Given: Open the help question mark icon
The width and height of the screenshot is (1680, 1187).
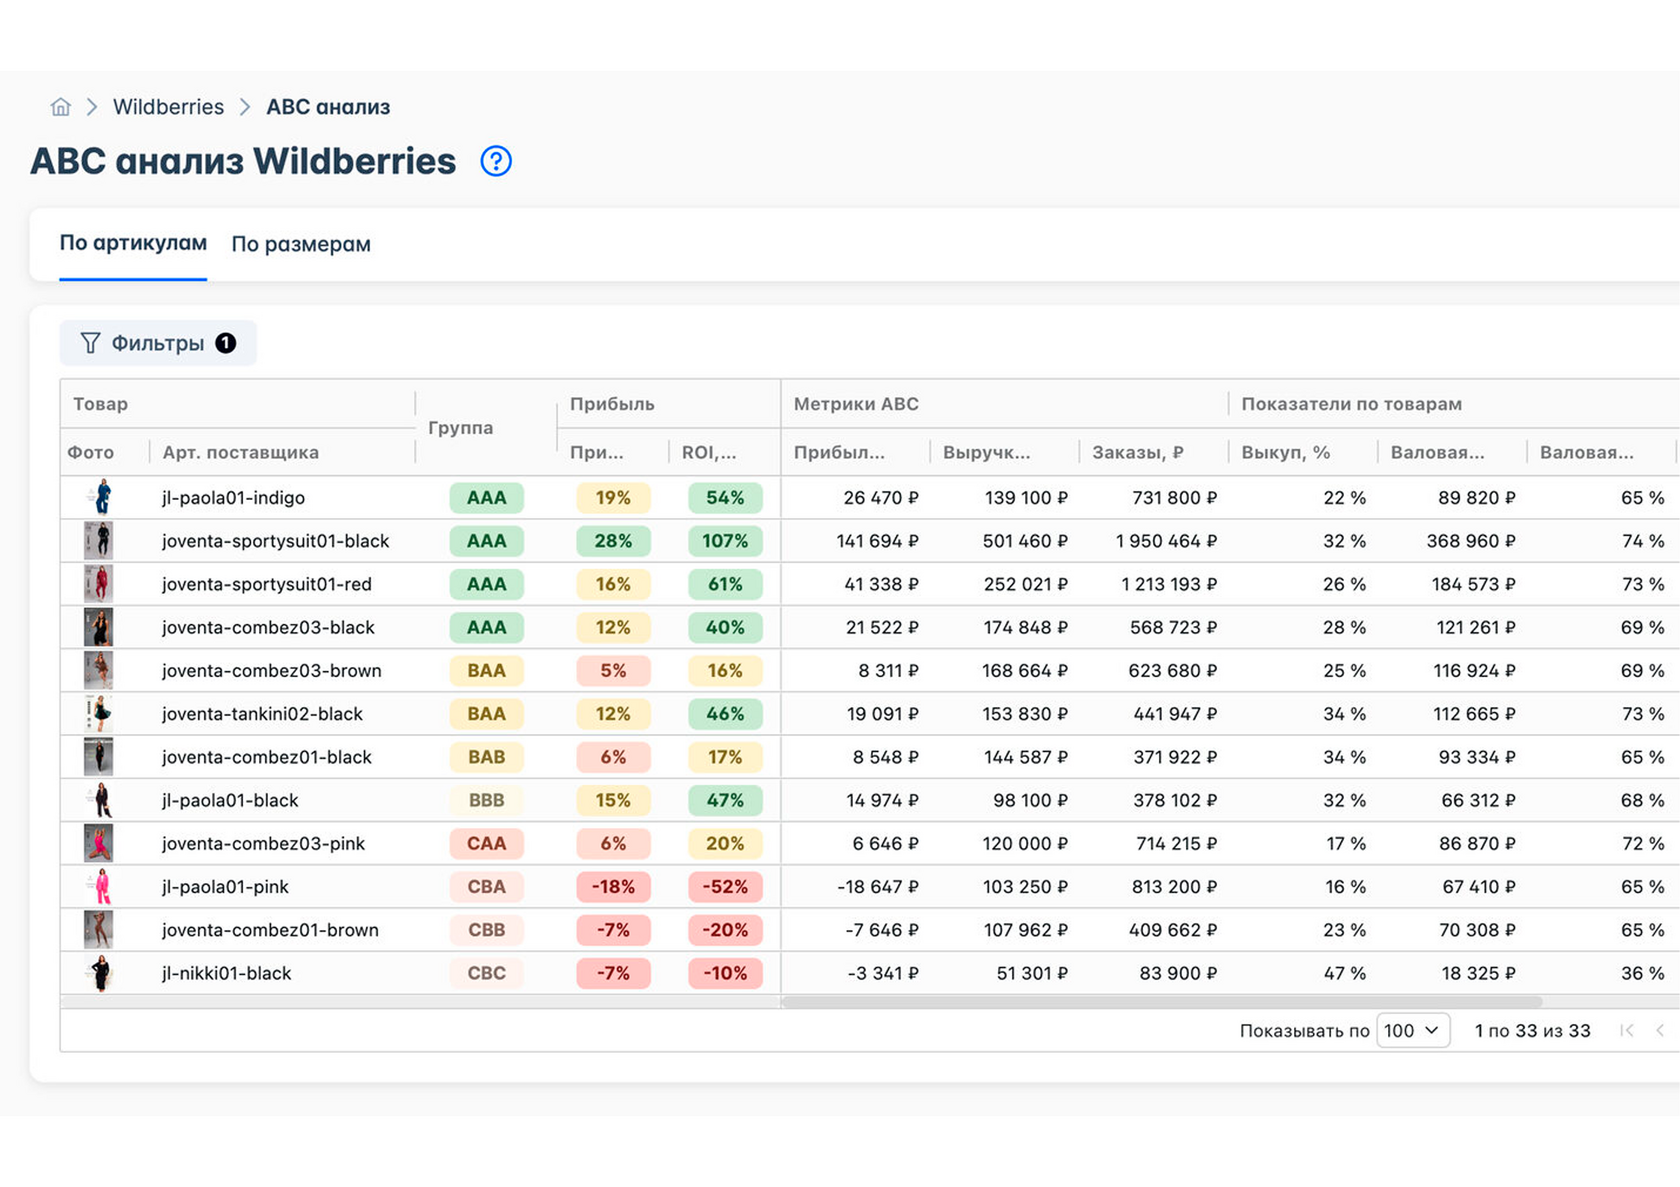Looking at the screenshot, I should point(496,161).
